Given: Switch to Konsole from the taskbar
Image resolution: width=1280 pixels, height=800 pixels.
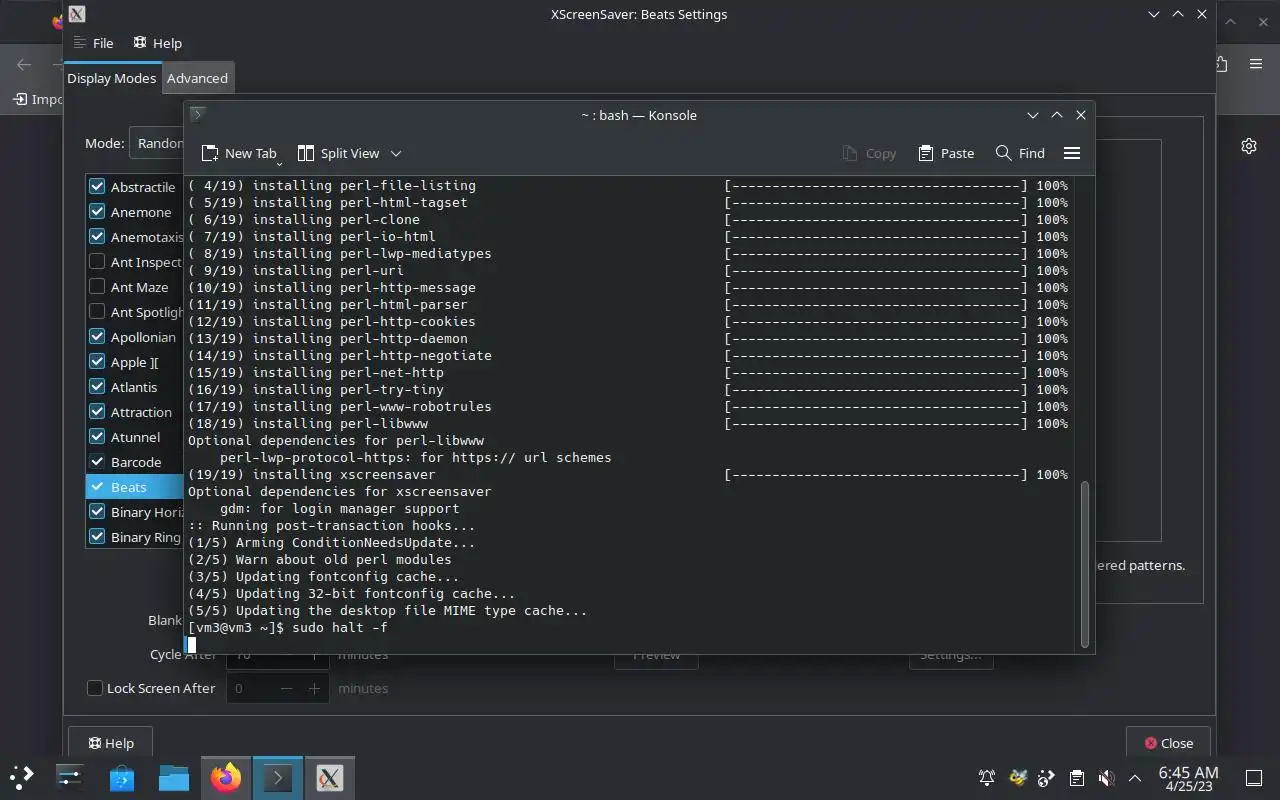Looking at the screenshot, I should (278, 777).
